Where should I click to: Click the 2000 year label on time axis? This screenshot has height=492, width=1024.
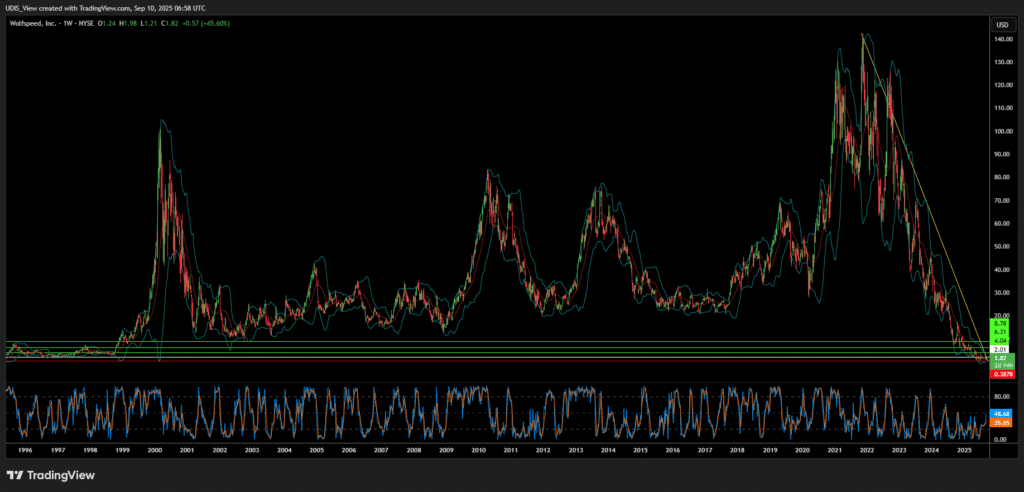[155, 451]
